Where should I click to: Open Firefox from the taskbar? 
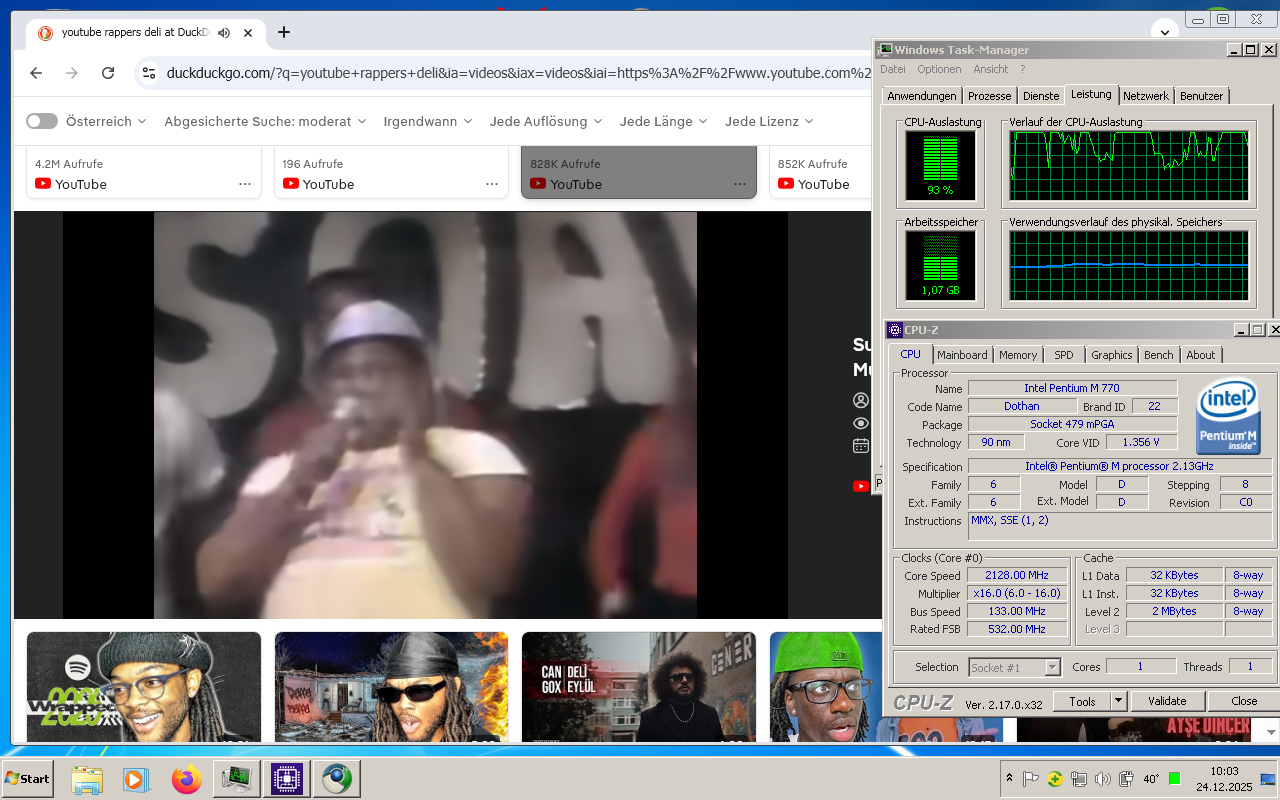click(x=186, y=779)
